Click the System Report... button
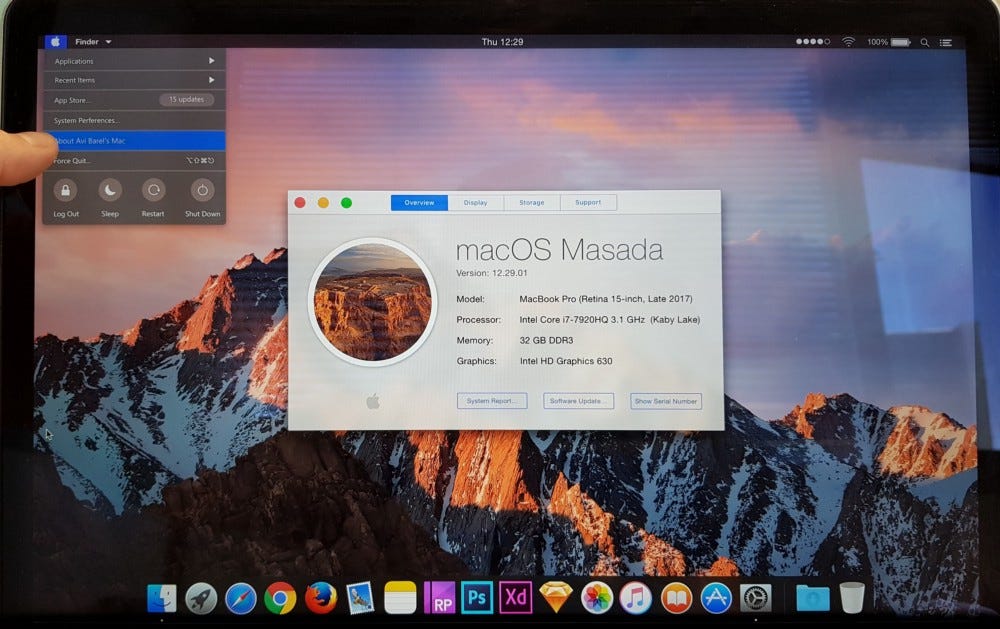Viewport: 1000px width, 629px height. point(492,401)
